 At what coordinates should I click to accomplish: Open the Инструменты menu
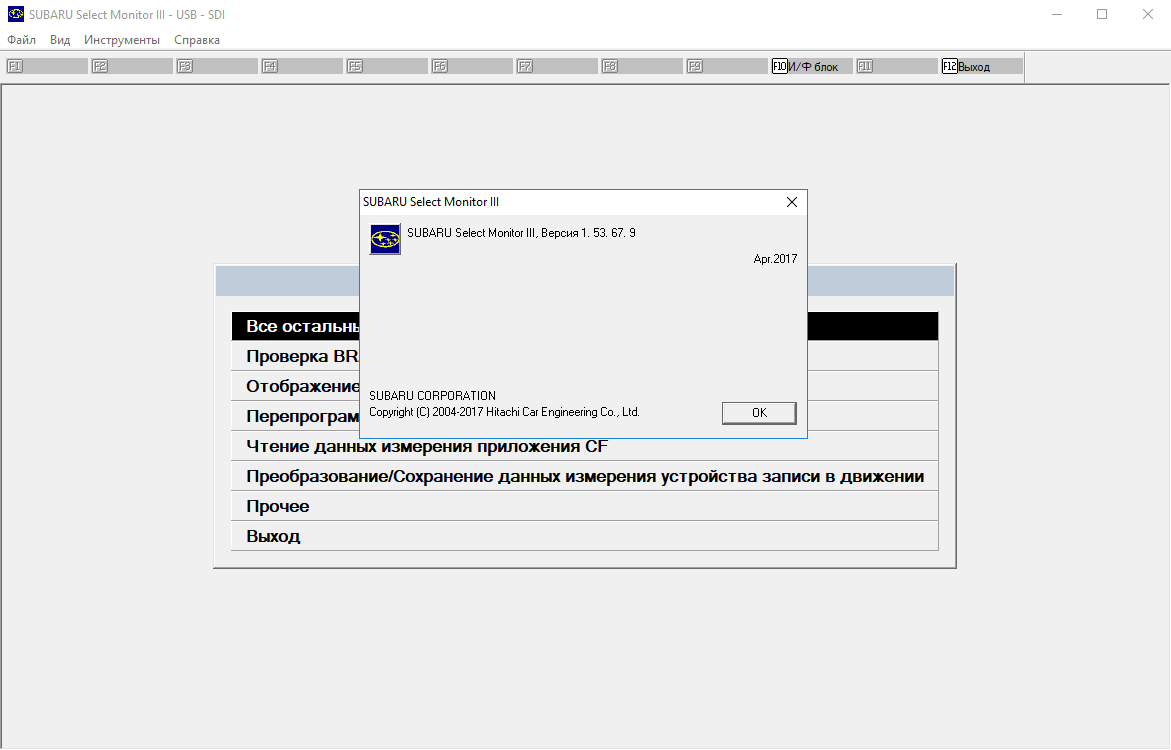tap(122, 40)
